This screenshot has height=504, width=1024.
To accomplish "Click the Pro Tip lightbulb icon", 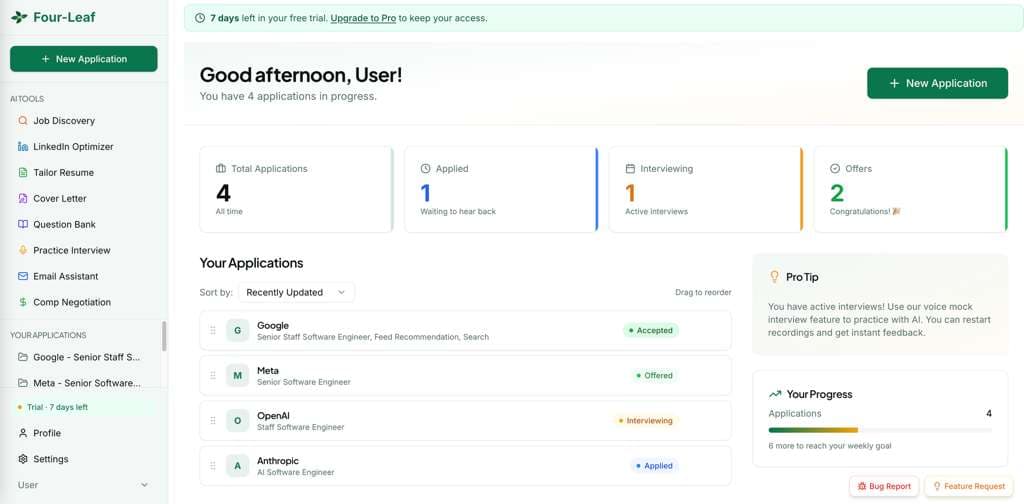I will tap(775, 277).
